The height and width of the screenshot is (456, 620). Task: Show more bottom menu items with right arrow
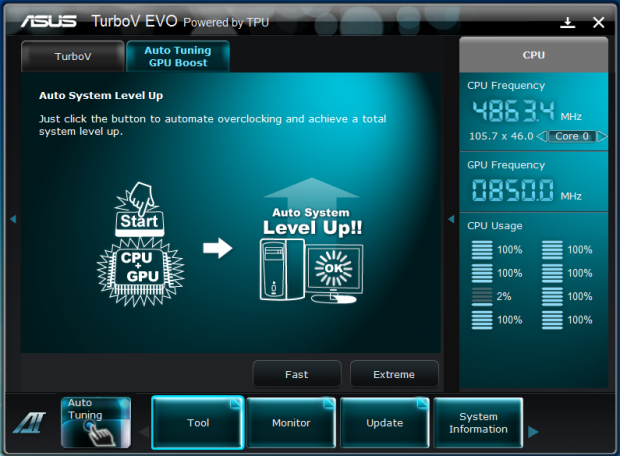(x=533, y=431)
